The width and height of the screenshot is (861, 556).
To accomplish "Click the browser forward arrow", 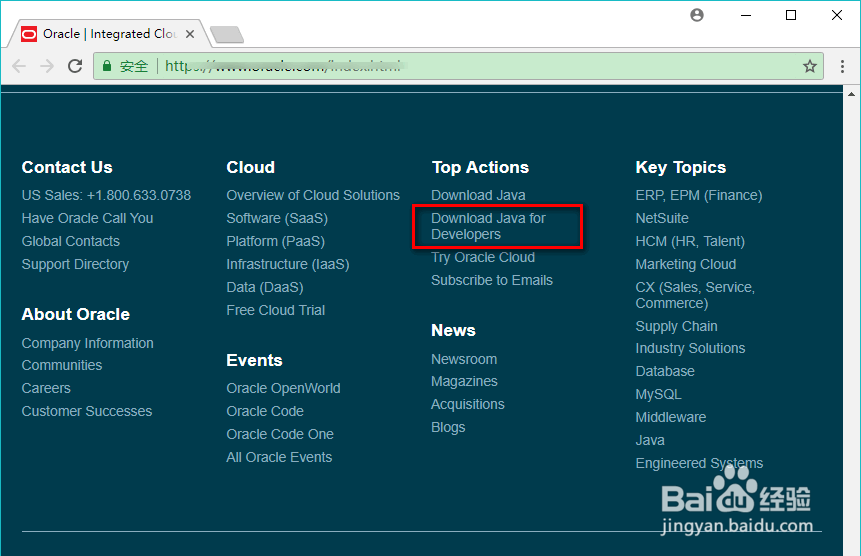I will (x=47, y=66).
